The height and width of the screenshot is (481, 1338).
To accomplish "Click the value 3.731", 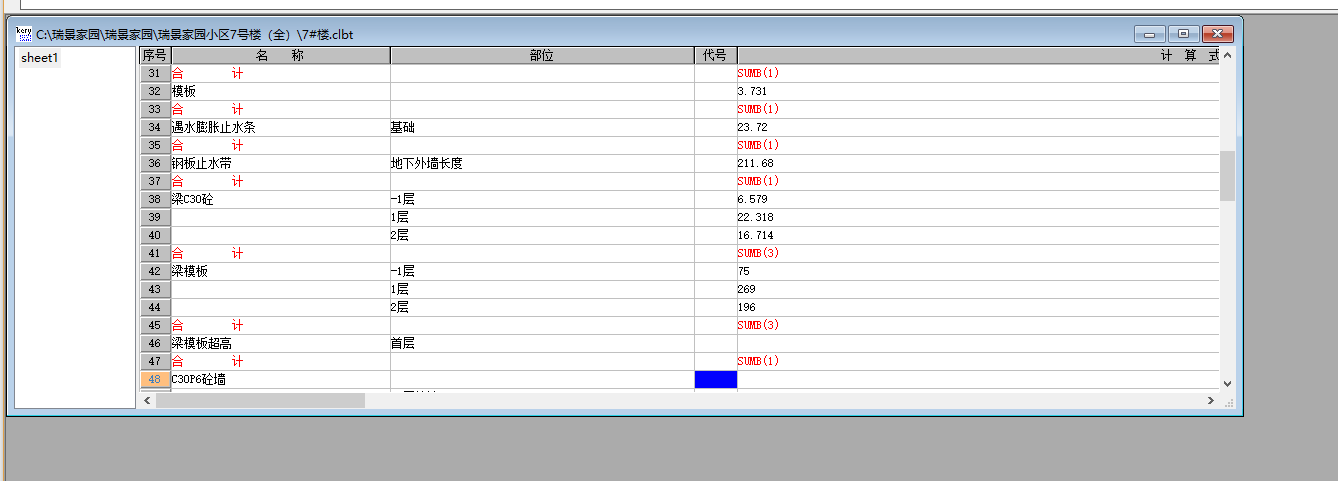I will coord(752,92).
